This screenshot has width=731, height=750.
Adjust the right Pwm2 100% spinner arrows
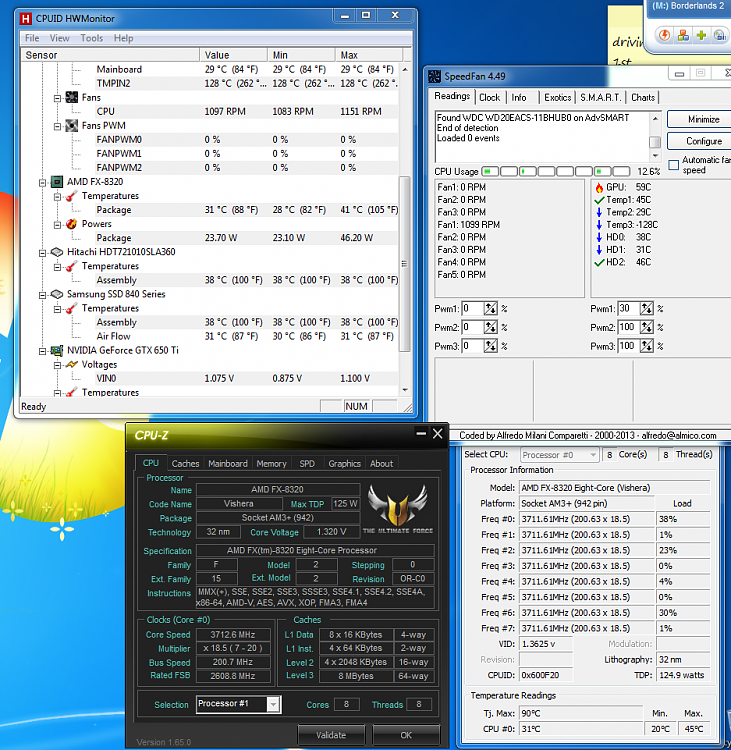[647, 328]
